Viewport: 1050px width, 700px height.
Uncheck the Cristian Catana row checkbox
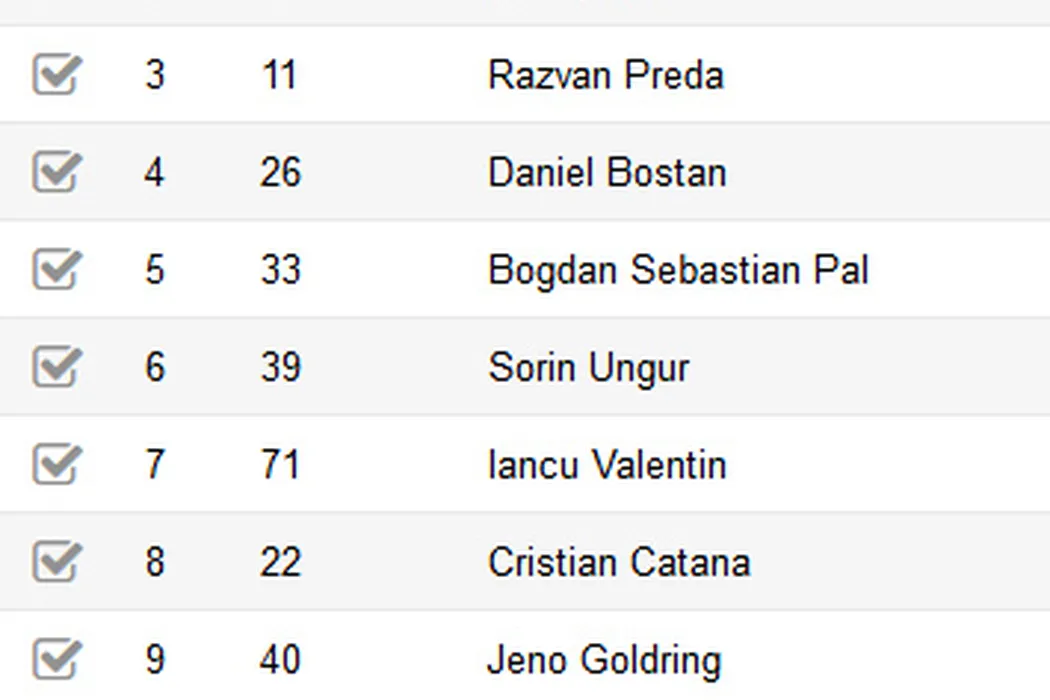tap(55, 562)
